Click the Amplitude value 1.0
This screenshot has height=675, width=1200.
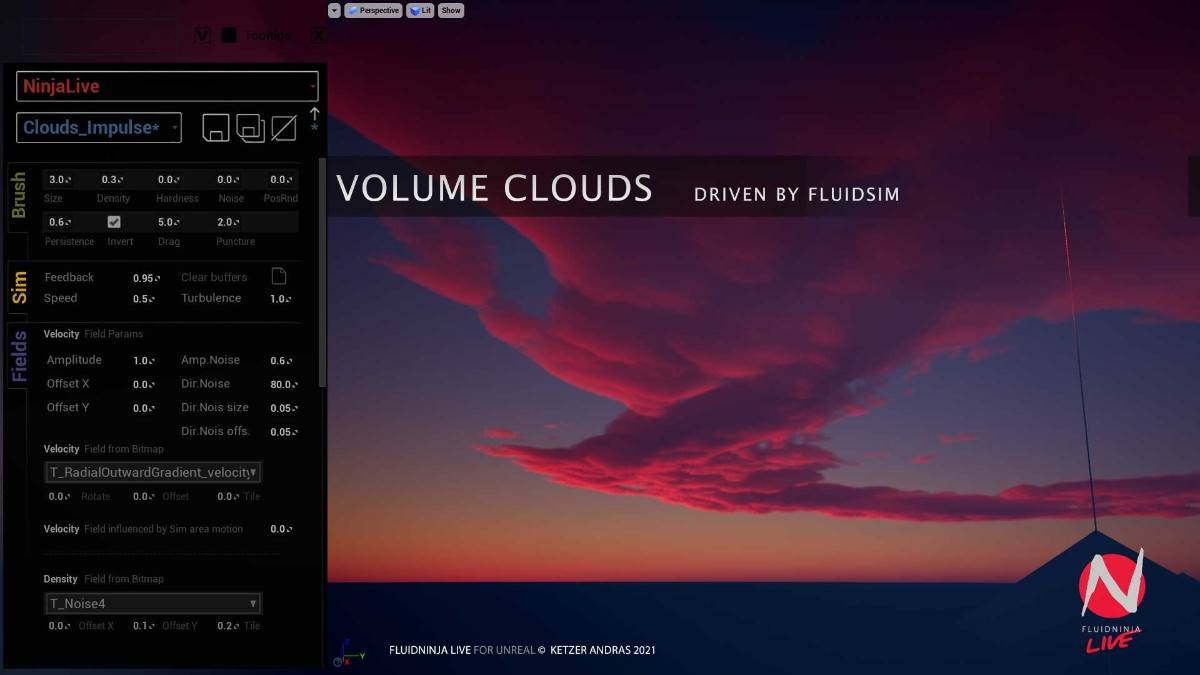144,360
